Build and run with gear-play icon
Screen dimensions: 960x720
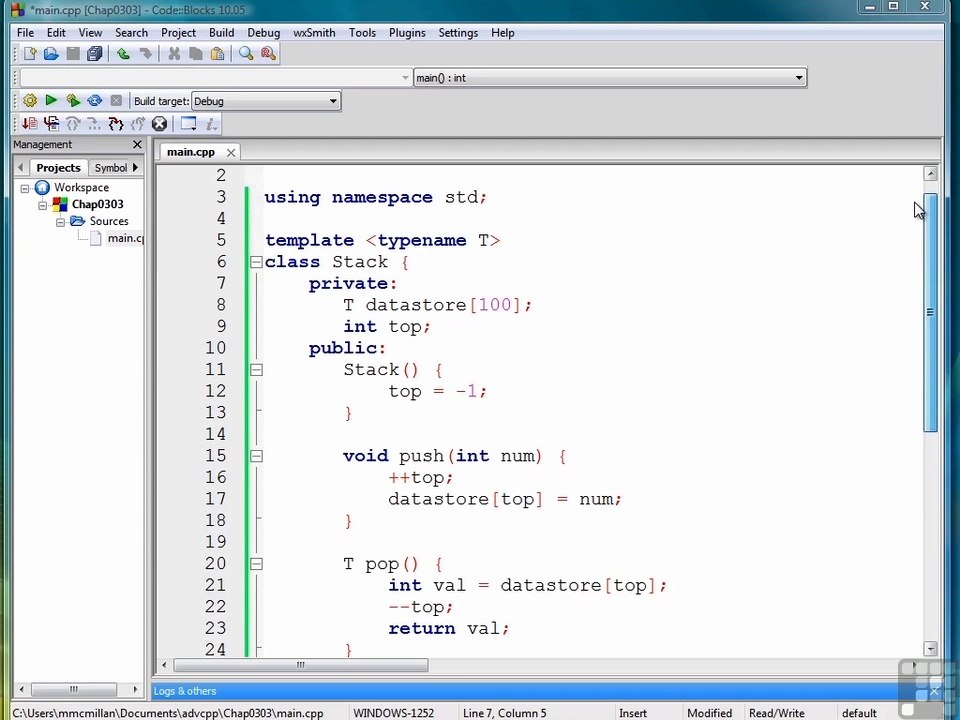pyautogui.click(x=73, y=100)
